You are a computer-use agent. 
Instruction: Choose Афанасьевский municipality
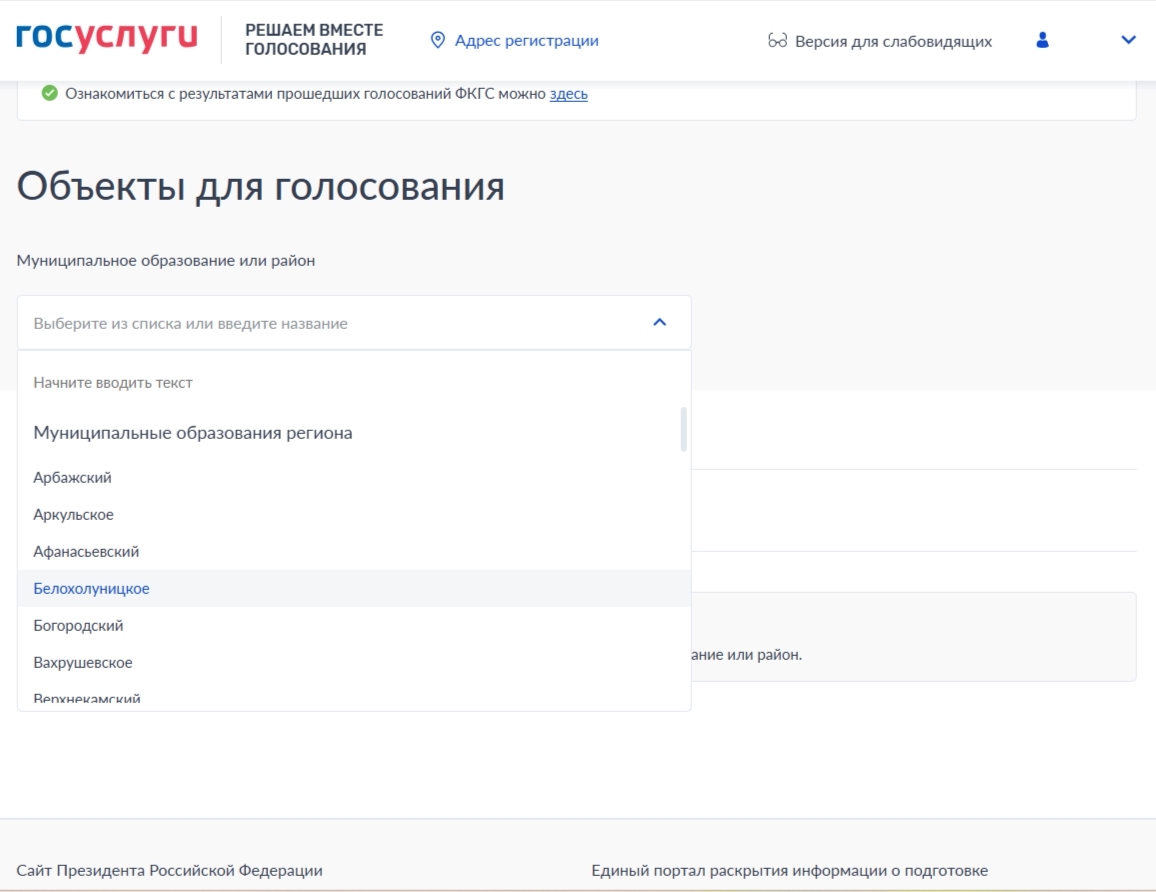[86, 552]
